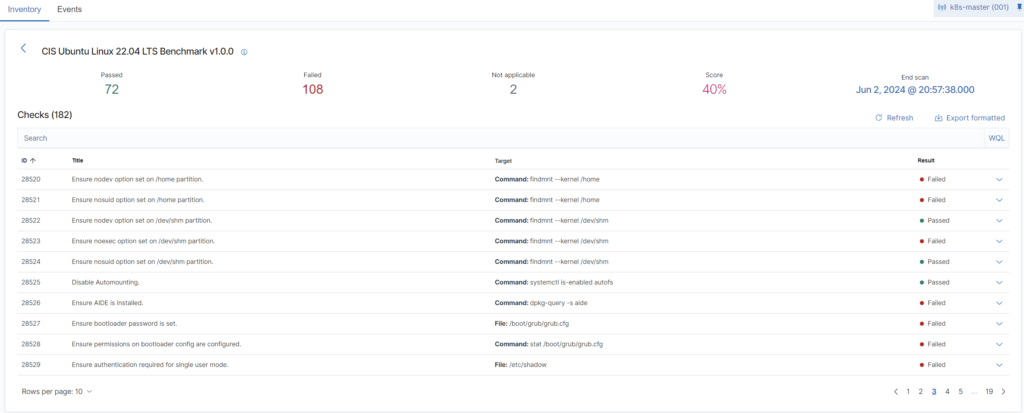
Task: Refresh the checks list
Action: [x=894, y=117]
